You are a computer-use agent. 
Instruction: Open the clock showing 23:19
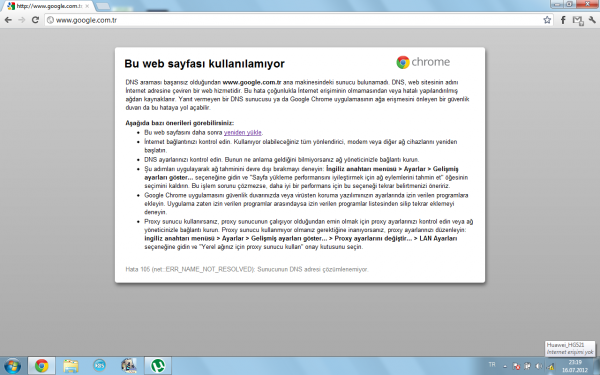click(575, 366)
